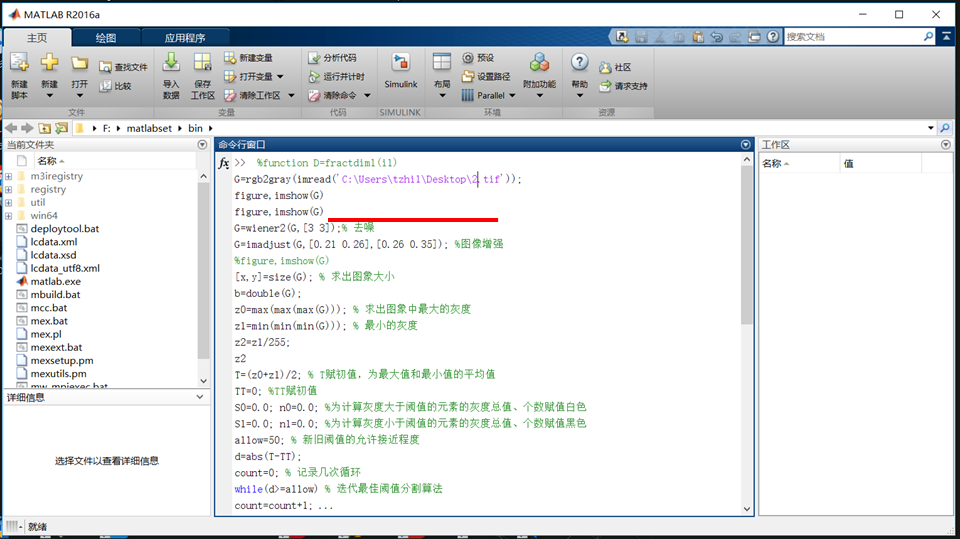Open Preferences (预设) gear icon
The height and width of the screenshot is (539, 960).
point(468,58)
